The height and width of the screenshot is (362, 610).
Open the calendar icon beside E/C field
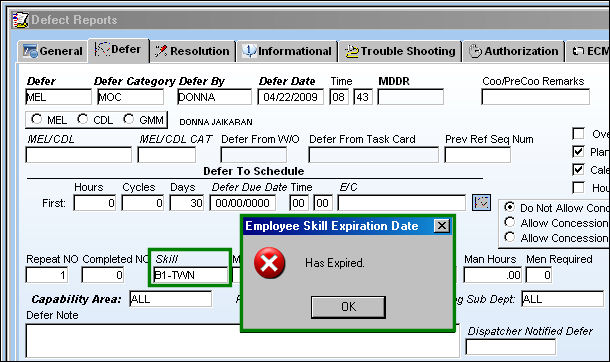(x=481, y=203)
